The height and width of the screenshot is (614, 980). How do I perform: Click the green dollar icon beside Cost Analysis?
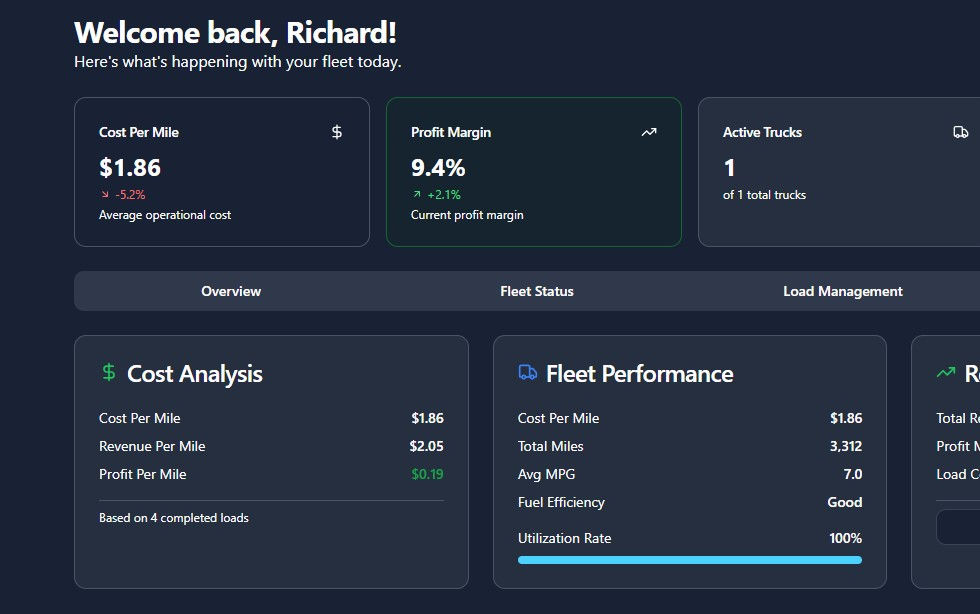tap(109, 373)
